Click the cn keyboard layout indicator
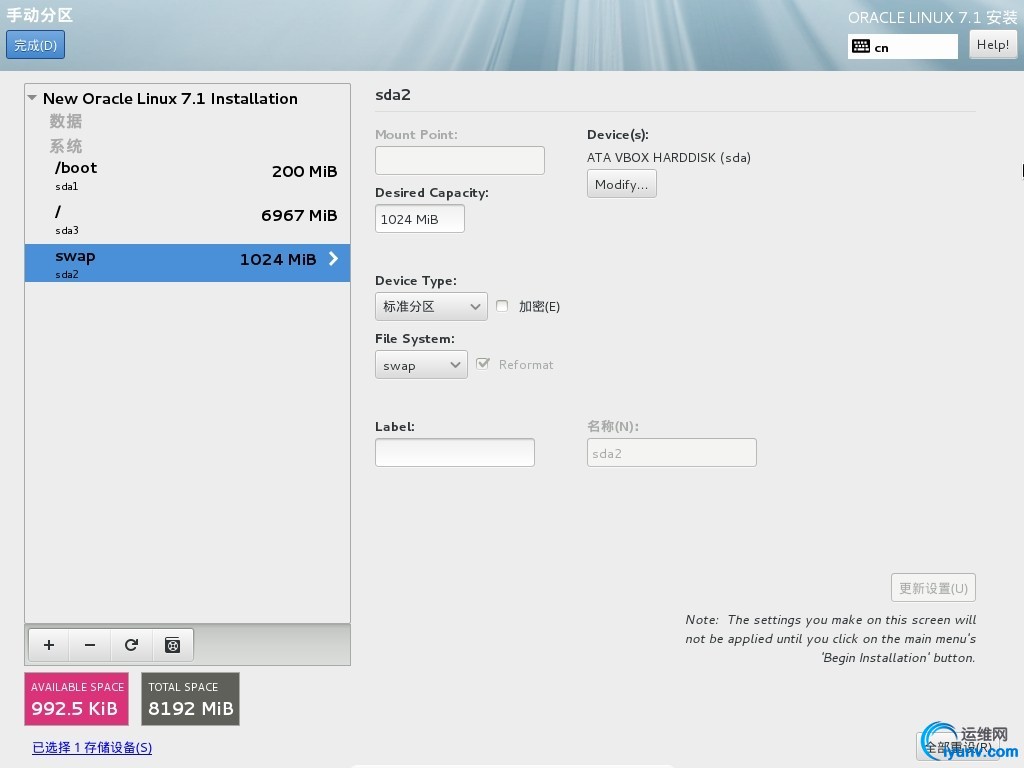The height and width of the screenshot is (768, 1024). point(903,46)
